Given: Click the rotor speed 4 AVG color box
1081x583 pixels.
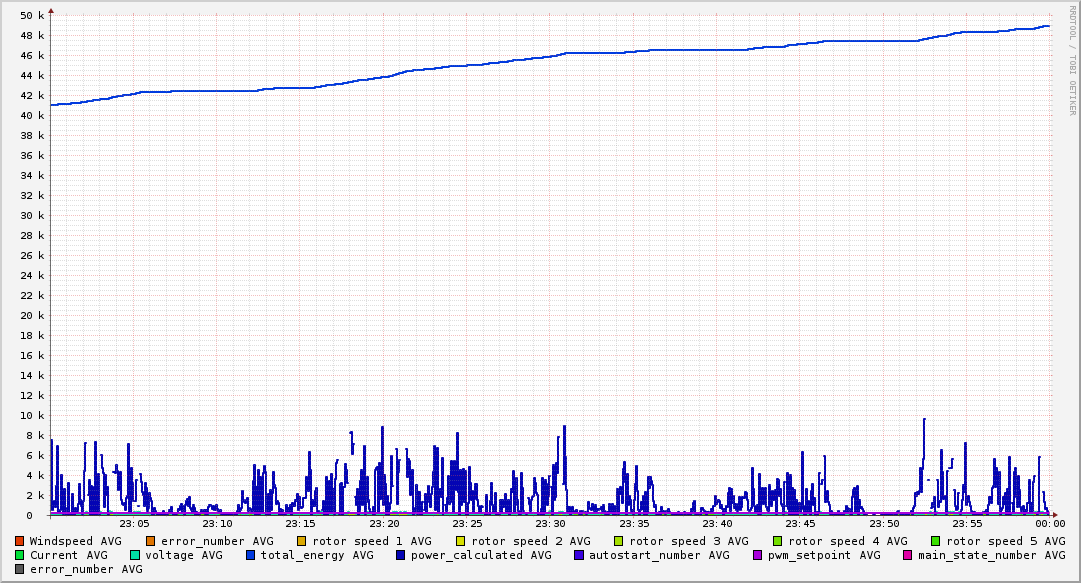Looking at the screenshot, I should pyautogui.click(x=778, y=541).
